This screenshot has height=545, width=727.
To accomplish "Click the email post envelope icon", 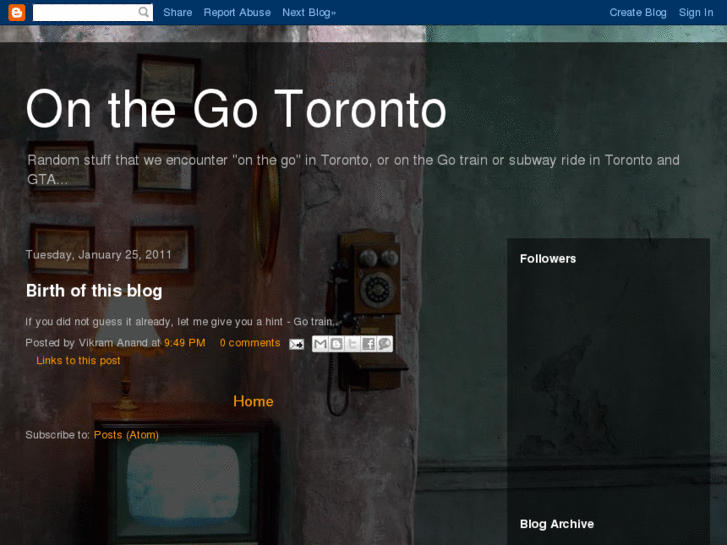I will tap(297, 344).
